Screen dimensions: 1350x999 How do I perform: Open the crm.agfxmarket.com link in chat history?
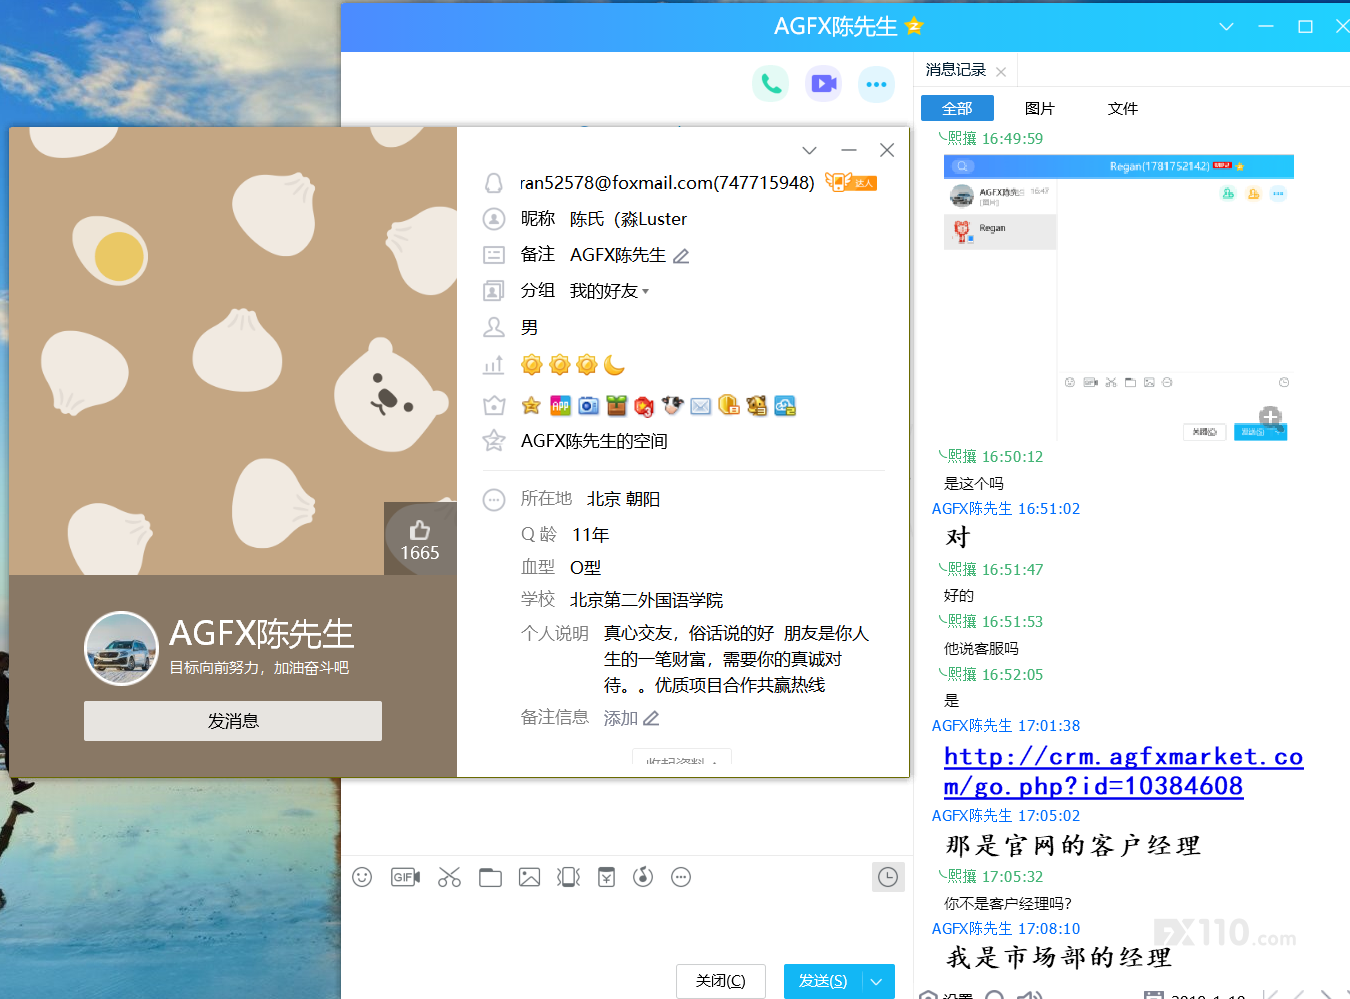pyautogui.click(x=1123, y=771)
